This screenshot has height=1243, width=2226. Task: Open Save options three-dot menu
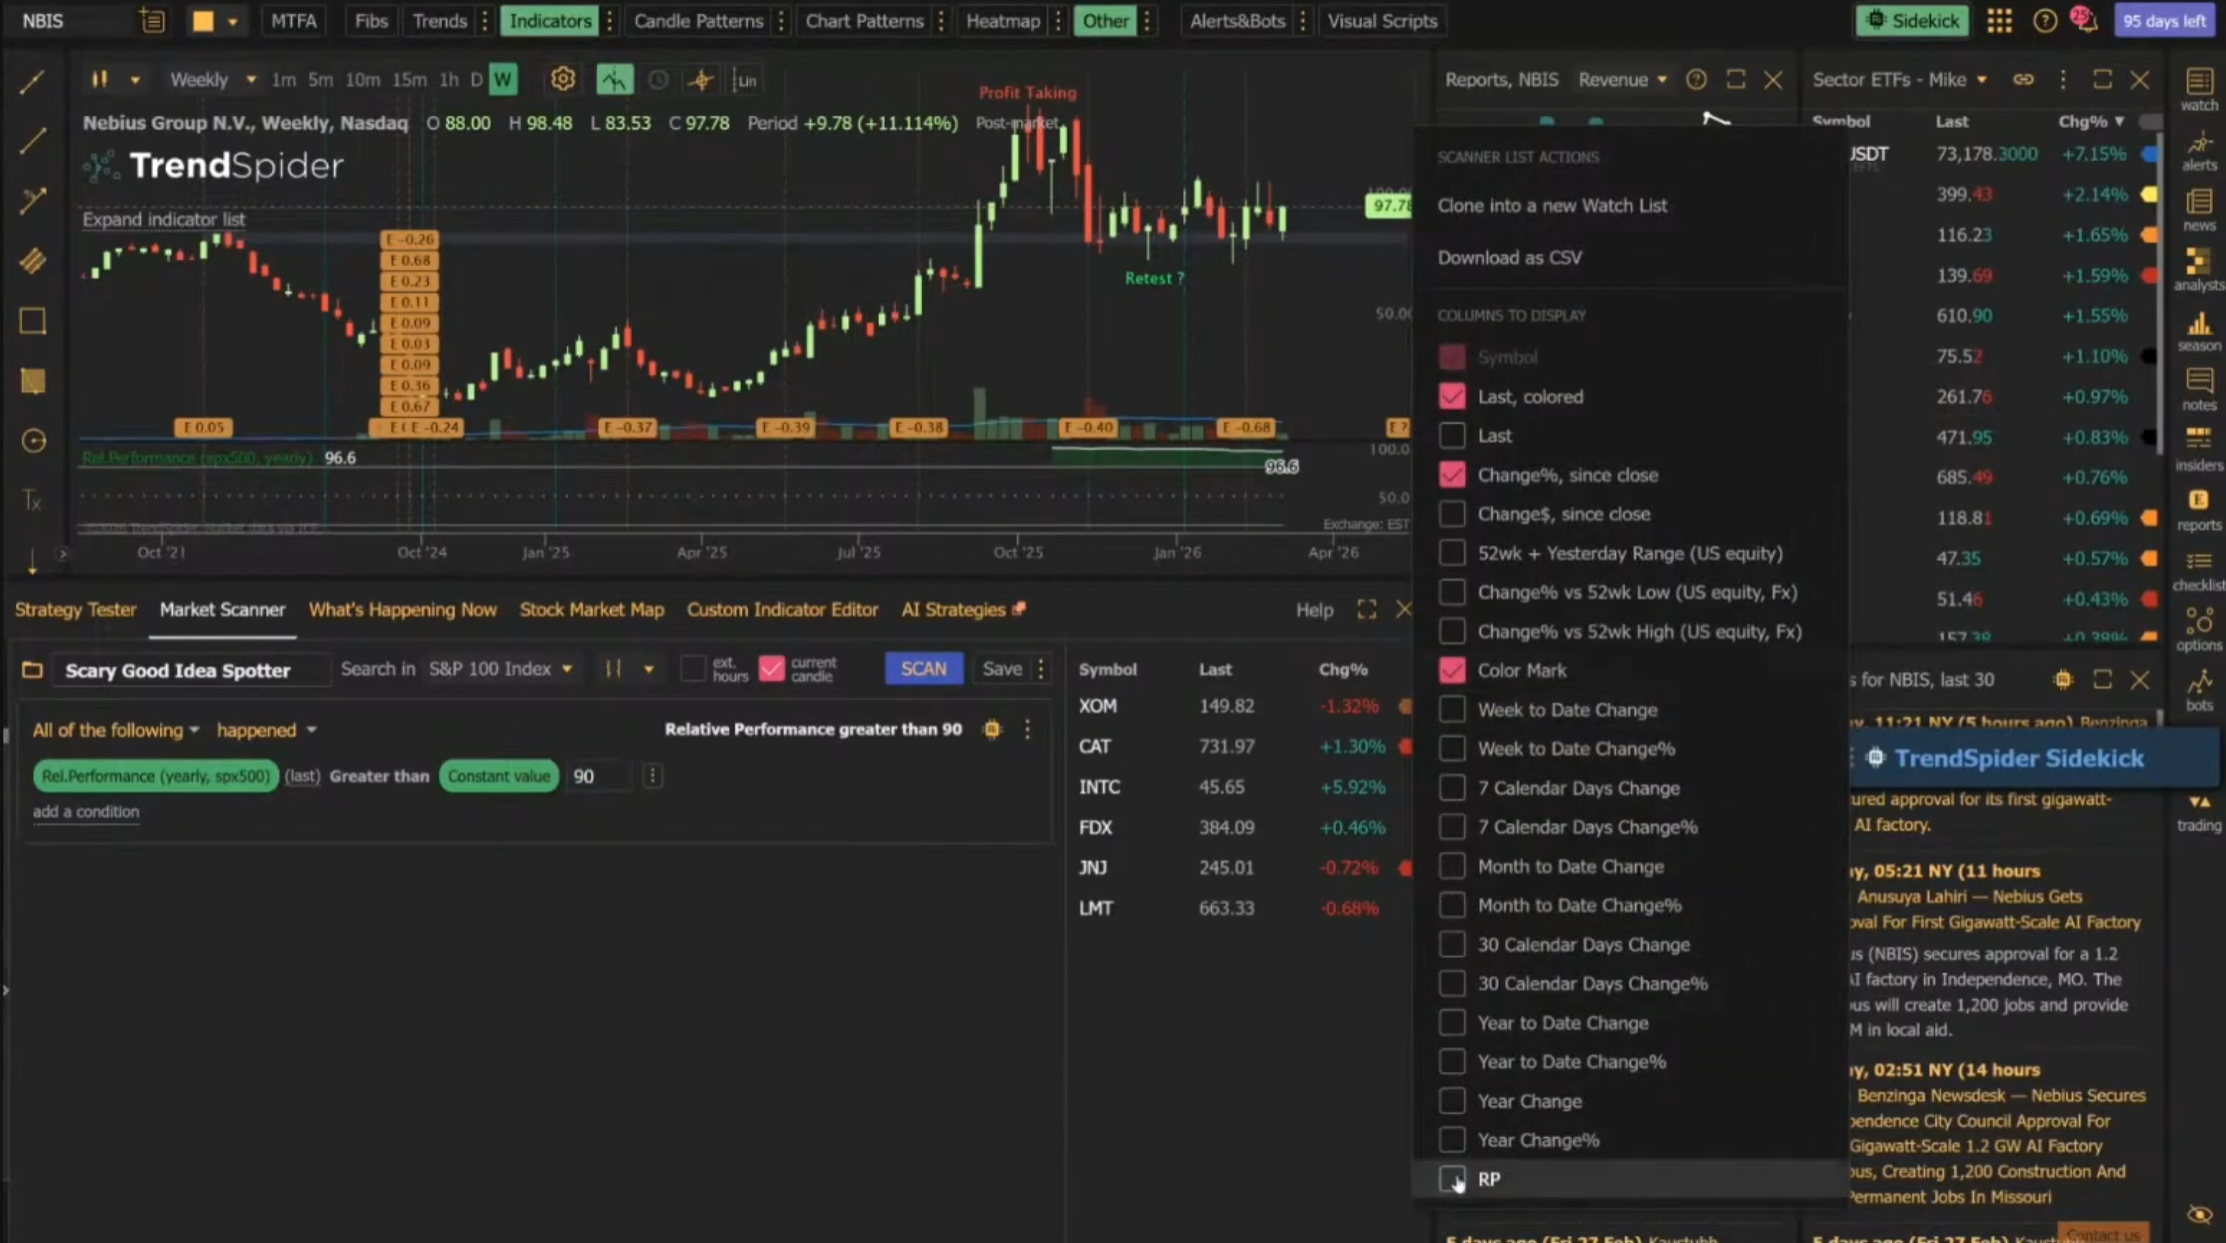[x=1041, y=668]
